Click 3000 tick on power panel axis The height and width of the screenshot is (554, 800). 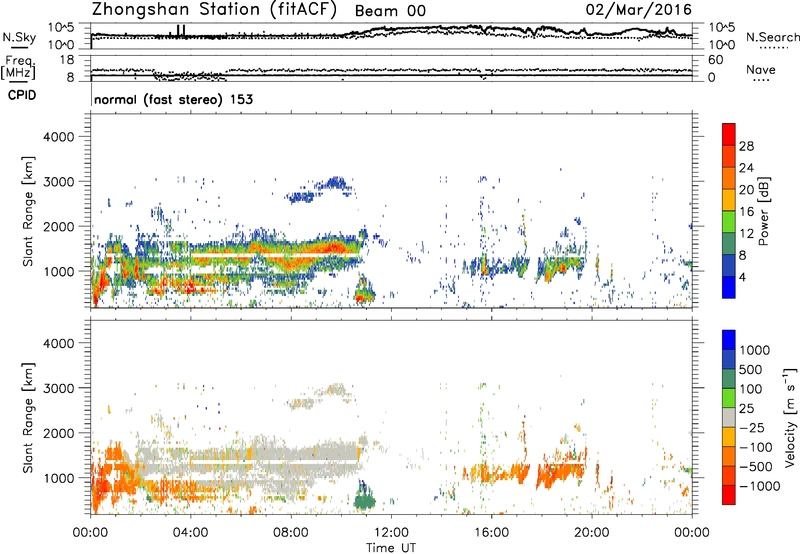[58, 182]
